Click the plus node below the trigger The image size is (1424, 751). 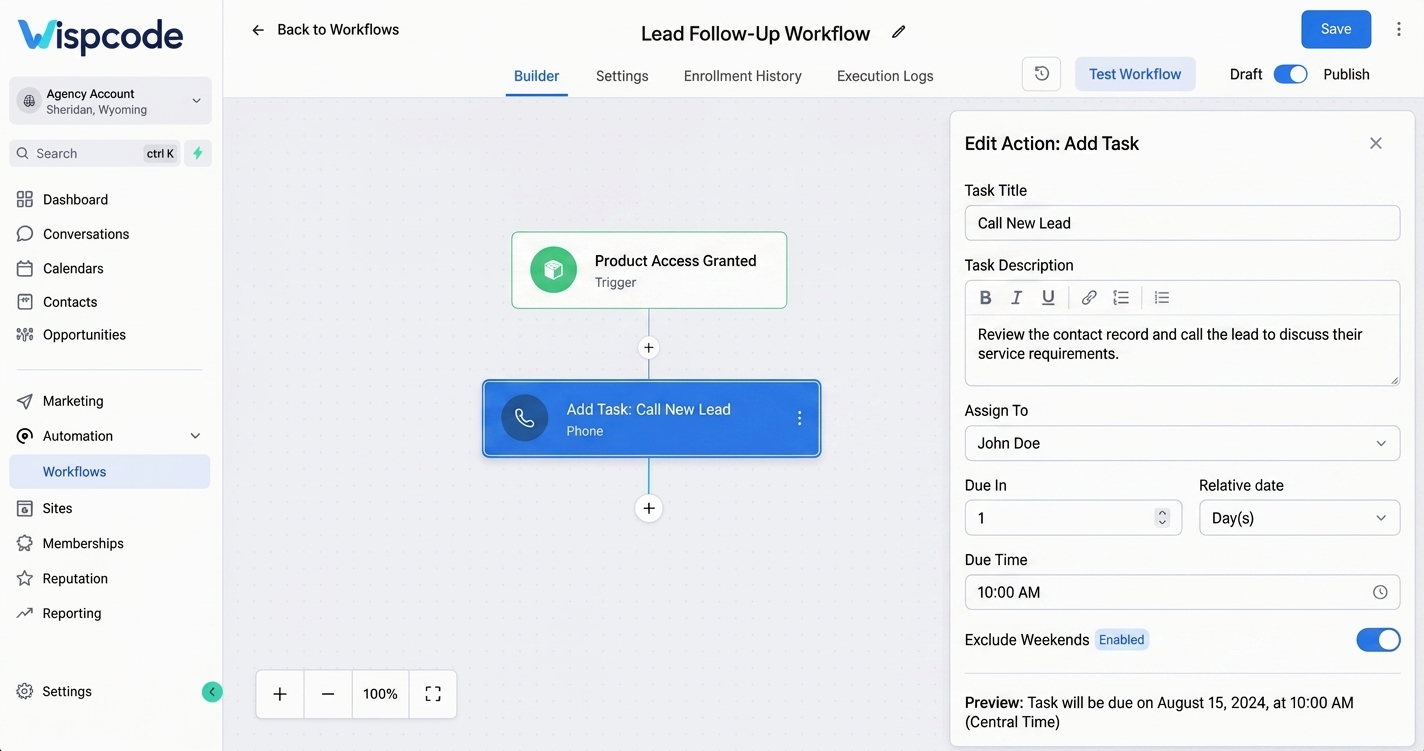(x=649, y=348)
